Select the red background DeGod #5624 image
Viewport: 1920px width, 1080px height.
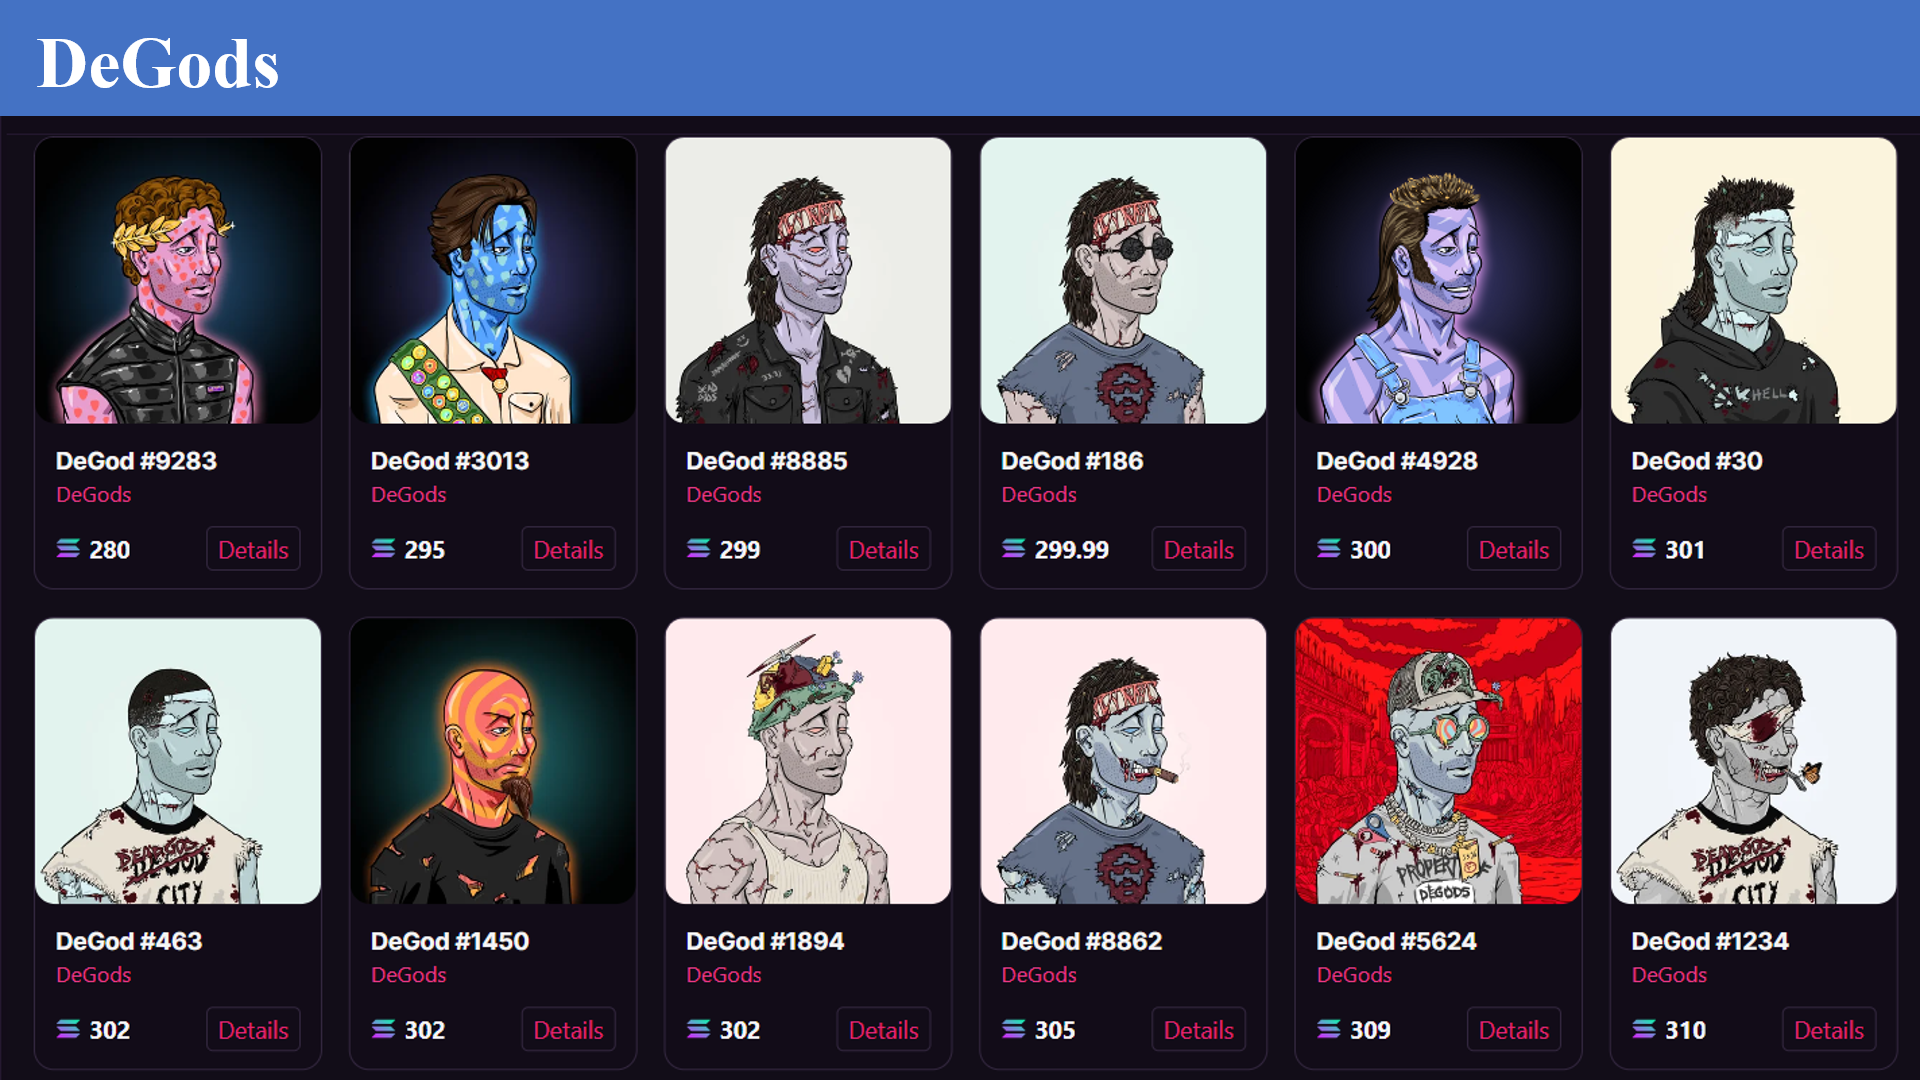pyautogui.click(x=1438, y=761)
